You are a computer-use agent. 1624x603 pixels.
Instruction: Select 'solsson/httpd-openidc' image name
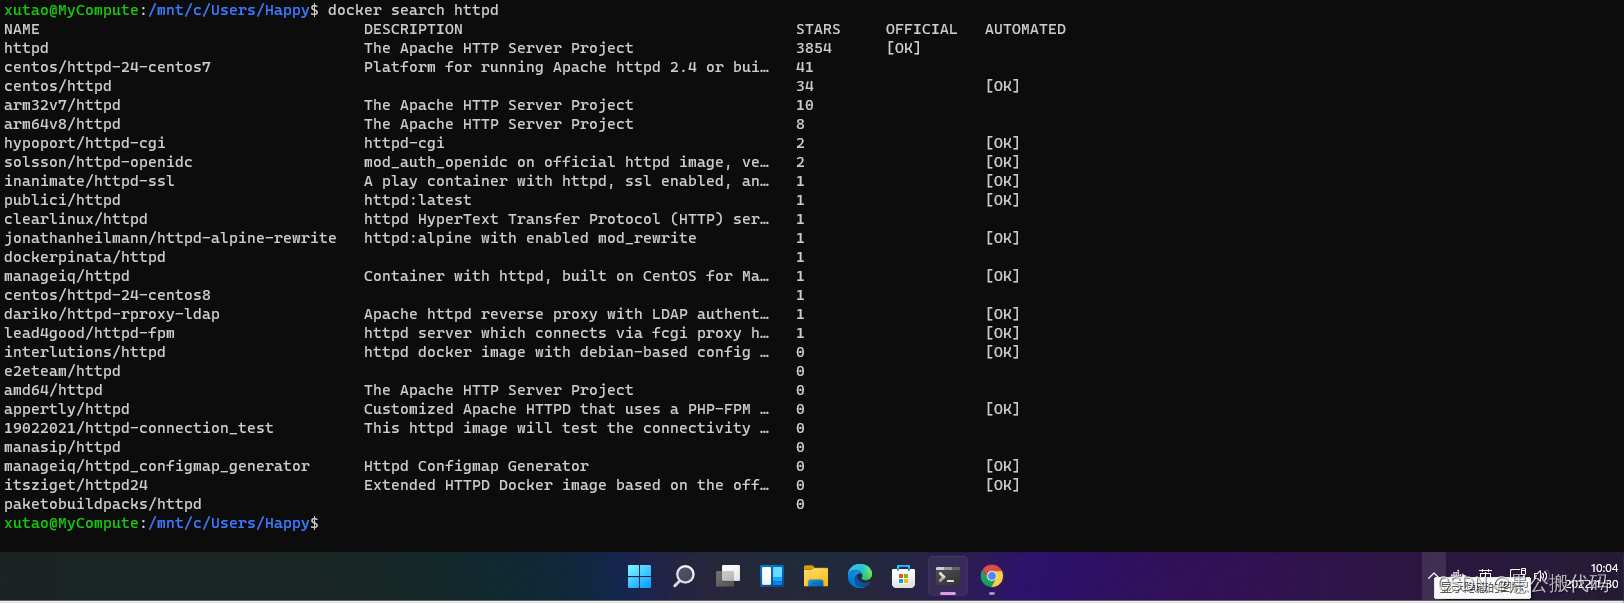98,162
